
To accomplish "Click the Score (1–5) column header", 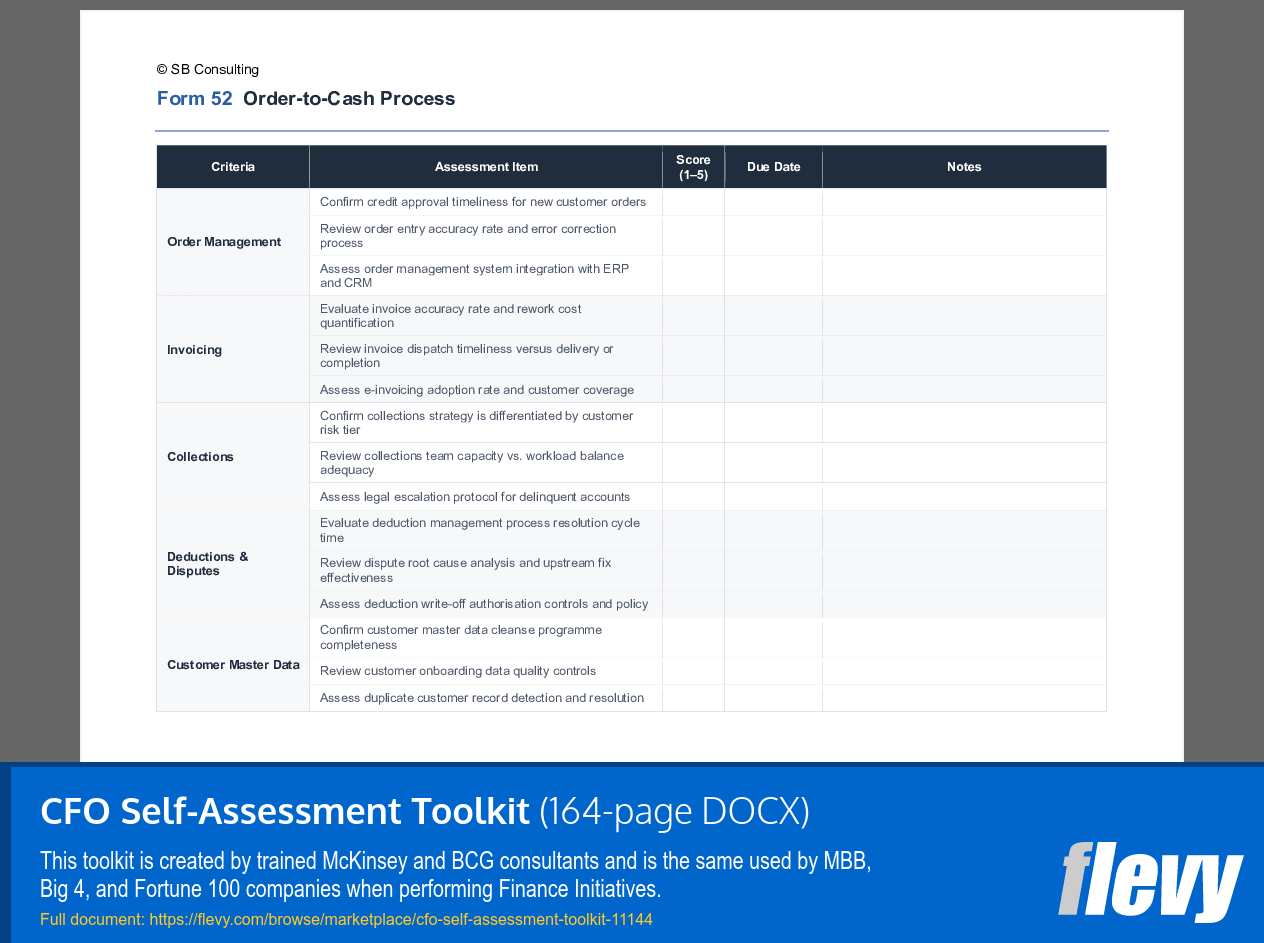I will (693, 166).
